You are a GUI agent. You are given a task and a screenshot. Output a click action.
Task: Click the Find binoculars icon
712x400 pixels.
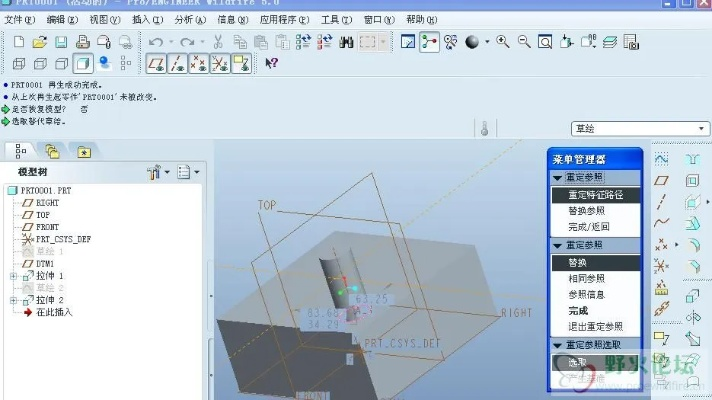347,42
